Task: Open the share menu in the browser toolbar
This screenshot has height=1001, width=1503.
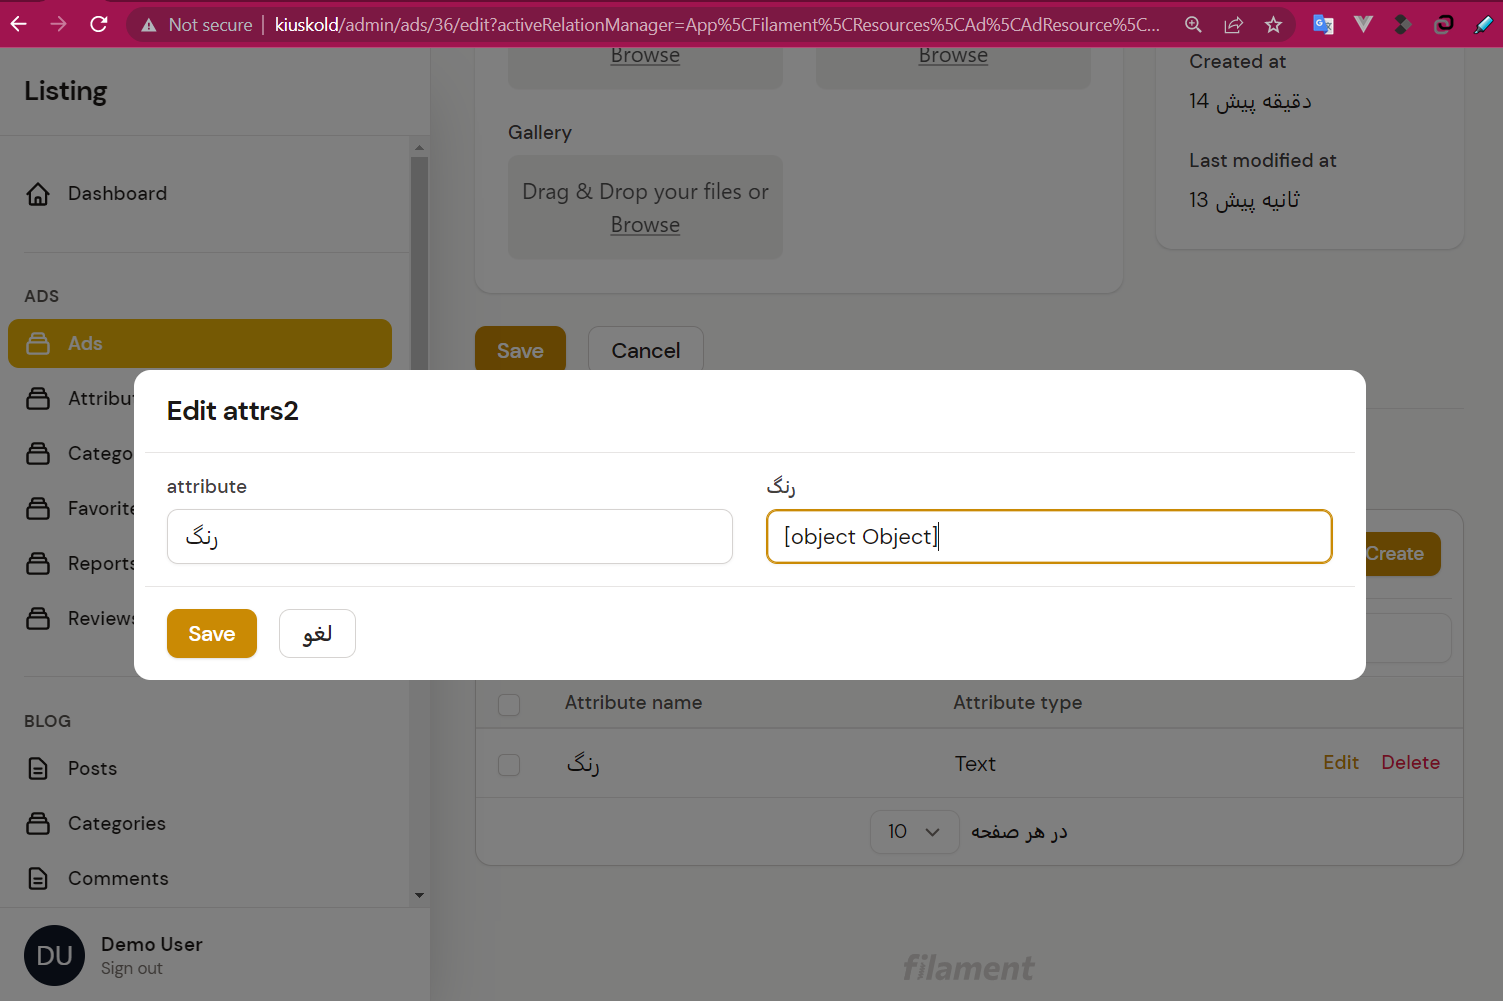Action: point(1233,23)
